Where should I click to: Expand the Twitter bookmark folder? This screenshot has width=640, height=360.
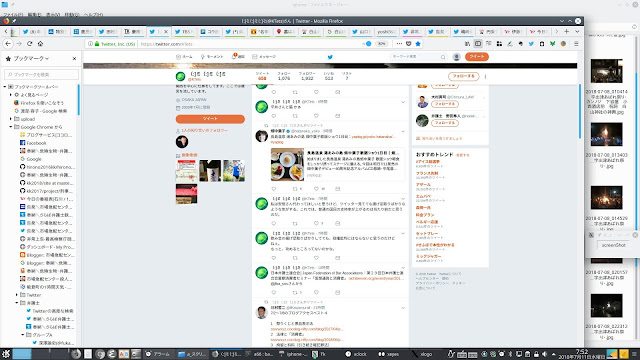click(x=17, y=295)
